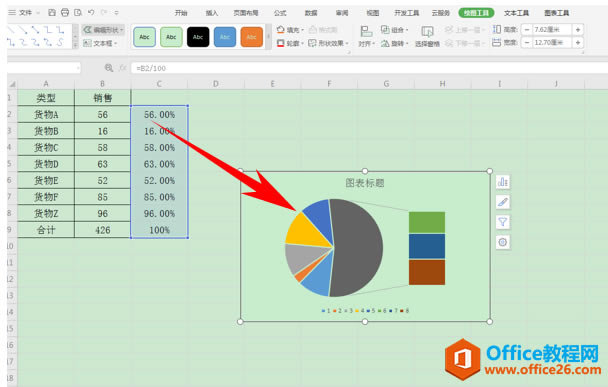Click the Save icon in quick access toolbar

point(52,12)
